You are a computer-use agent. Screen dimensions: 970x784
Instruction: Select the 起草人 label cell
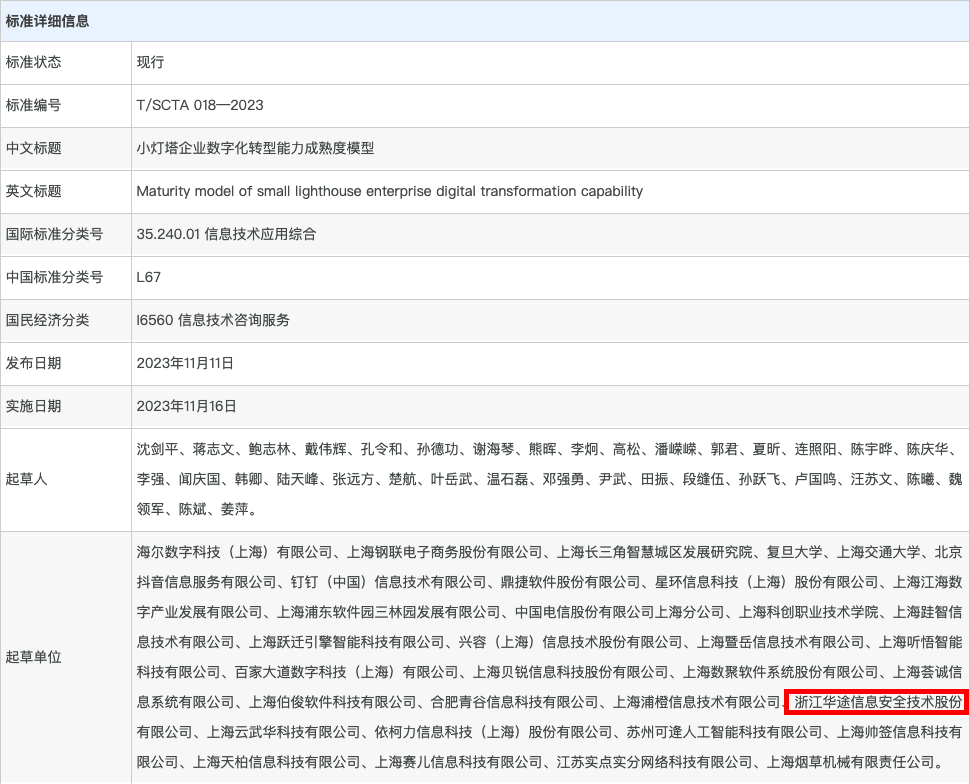(27, 479)
